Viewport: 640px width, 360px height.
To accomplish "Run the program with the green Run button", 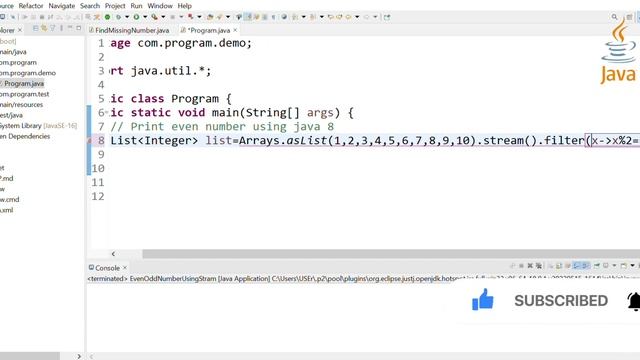I will tap(136, 17).
